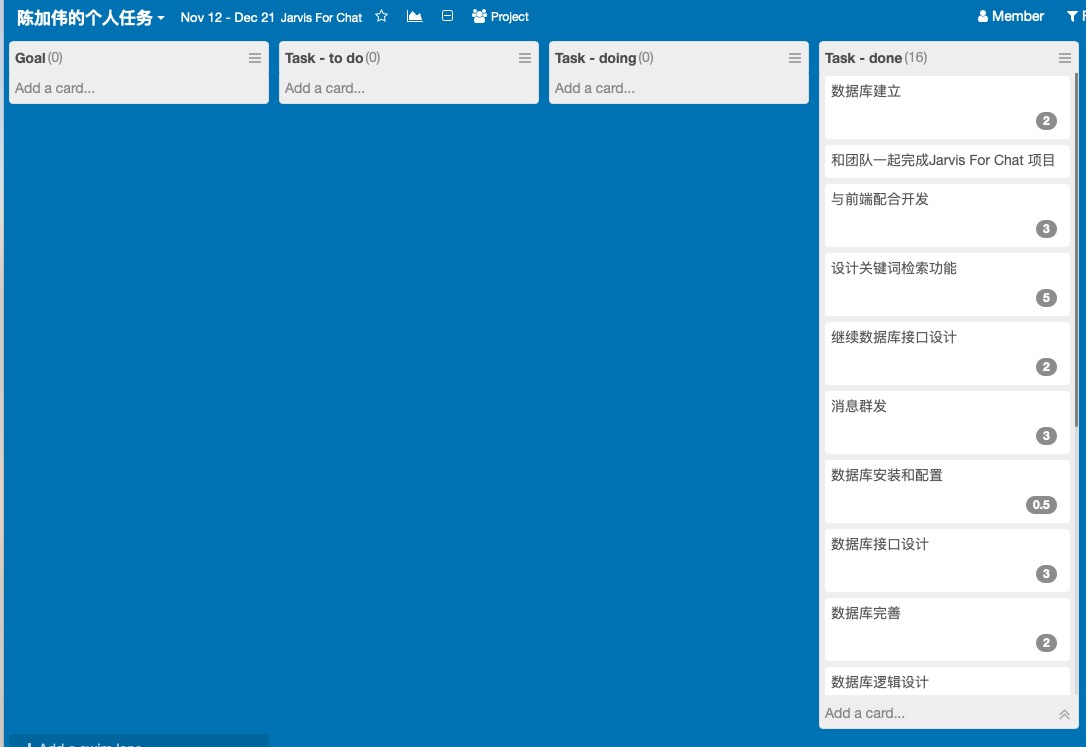
Task: Open the 数据库建立 card
Action: tap(947, 107)
